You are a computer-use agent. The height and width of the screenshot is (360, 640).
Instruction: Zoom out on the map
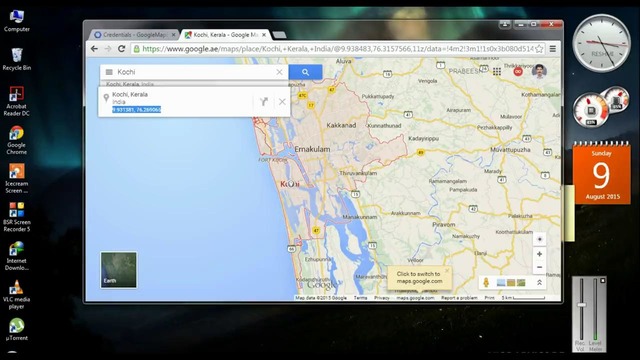pyautogui.click(x=539, y=267)
